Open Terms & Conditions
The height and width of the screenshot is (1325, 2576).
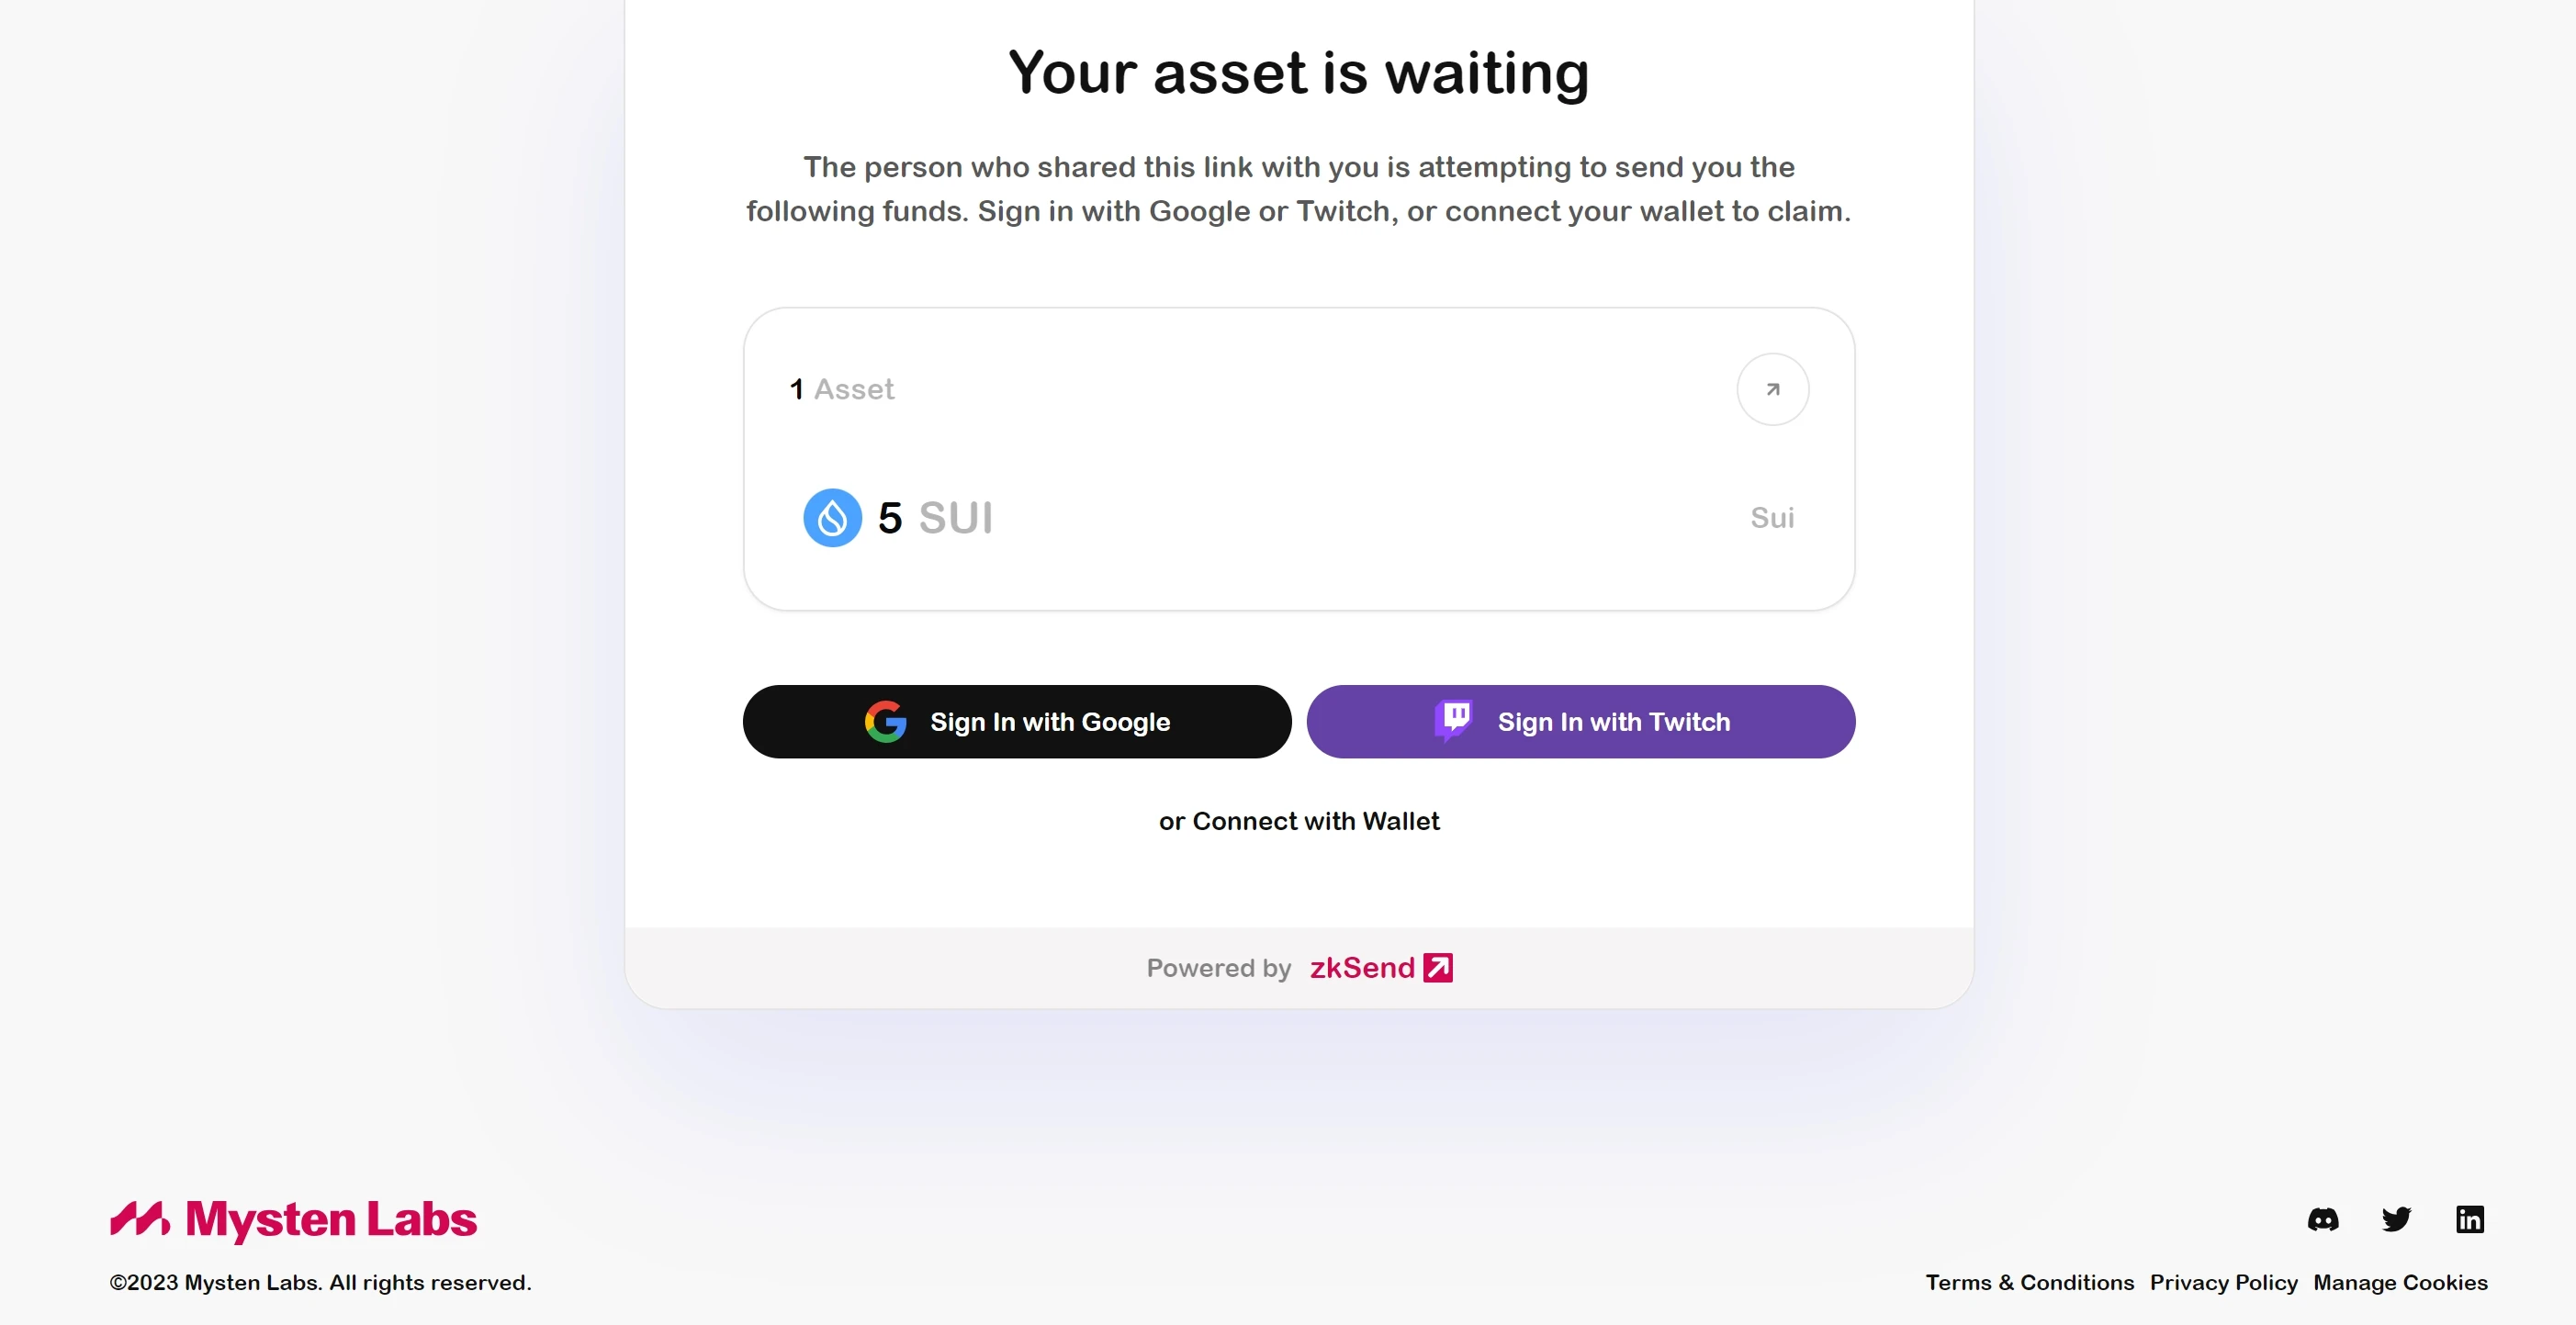[2029, 1282]
